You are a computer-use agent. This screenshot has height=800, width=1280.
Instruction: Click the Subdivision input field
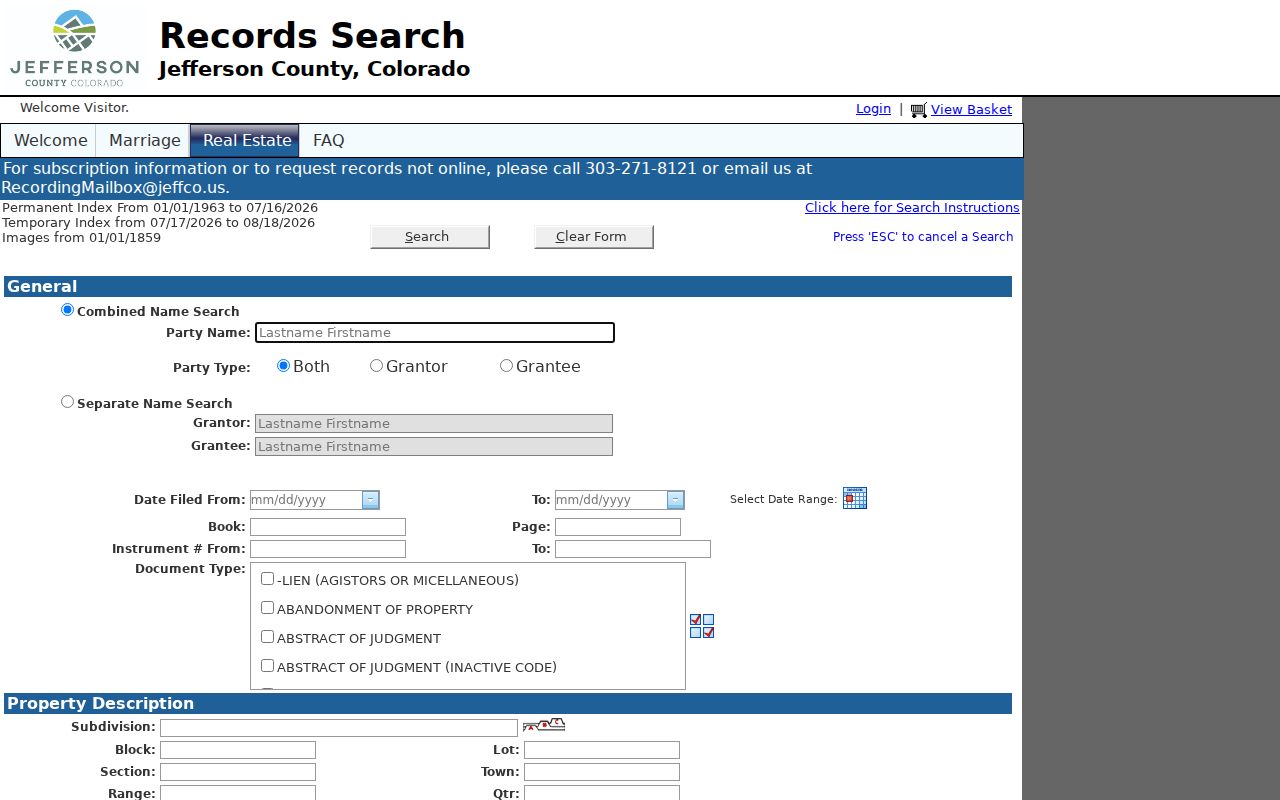point(339,728)
